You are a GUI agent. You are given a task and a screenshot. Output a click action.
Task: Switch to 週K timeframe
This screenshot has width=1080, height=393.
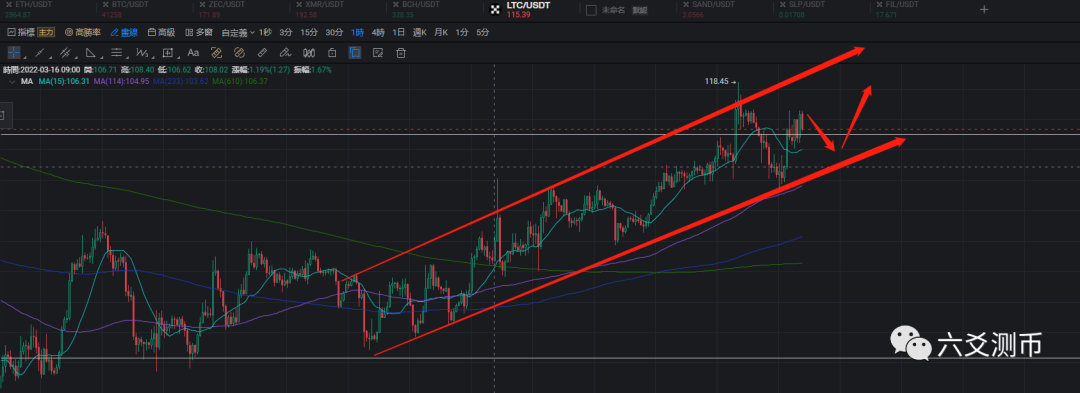click(x=420, y=32)
